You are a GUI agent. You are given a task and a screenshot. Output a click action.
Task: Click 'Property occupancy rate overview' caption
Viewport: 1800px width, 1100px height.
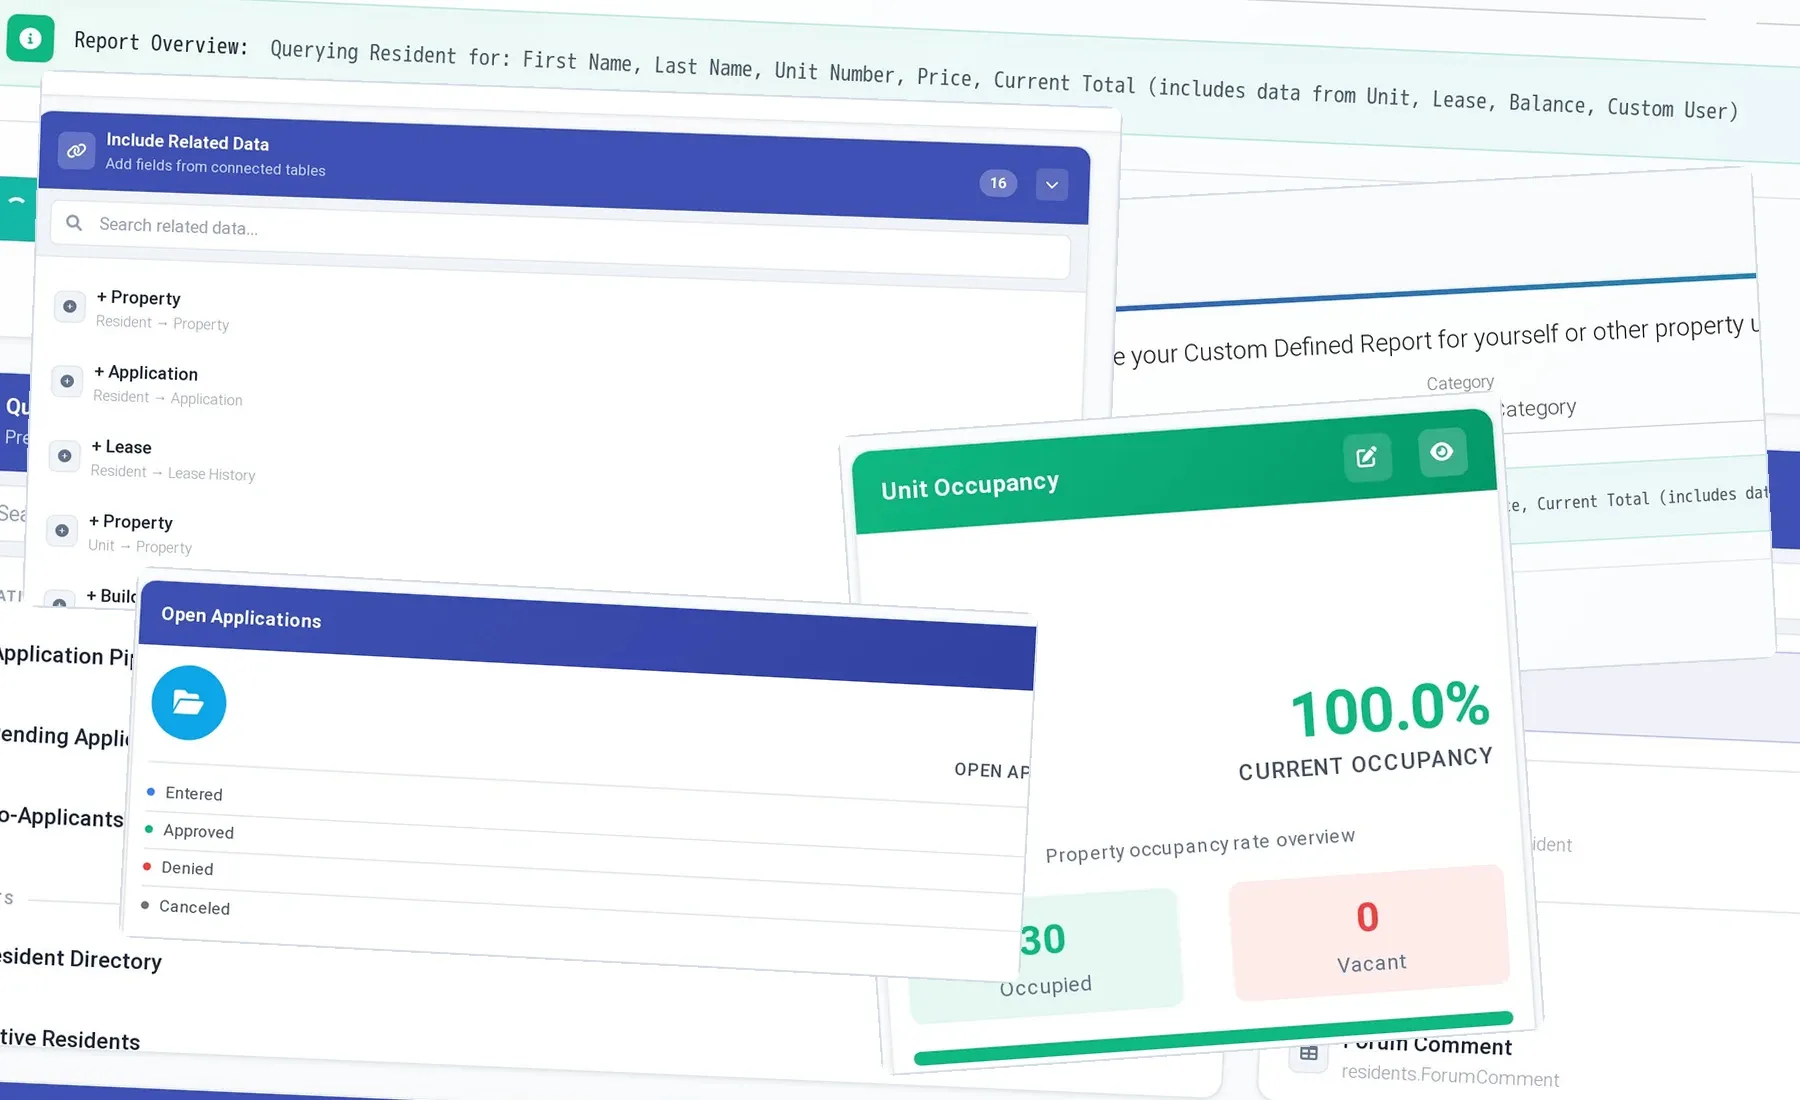tap(1200, 845)
